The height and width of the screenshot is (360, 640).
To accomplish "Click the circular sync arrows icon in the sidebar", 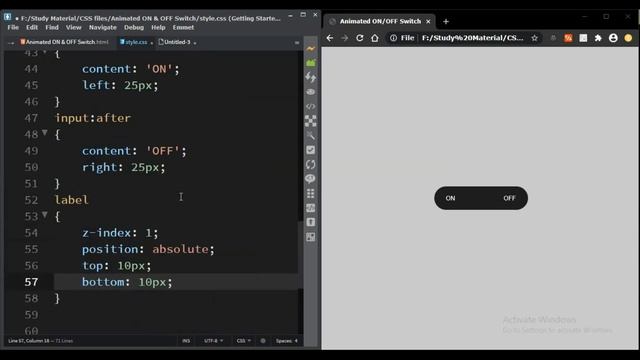I will (311, 164).
